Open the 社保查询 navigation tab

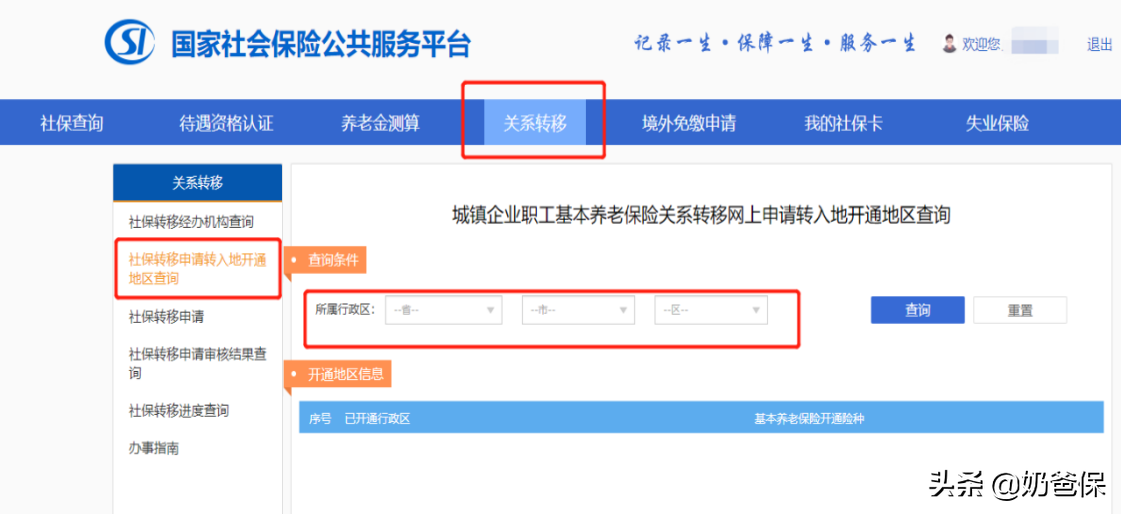point(71,123)
